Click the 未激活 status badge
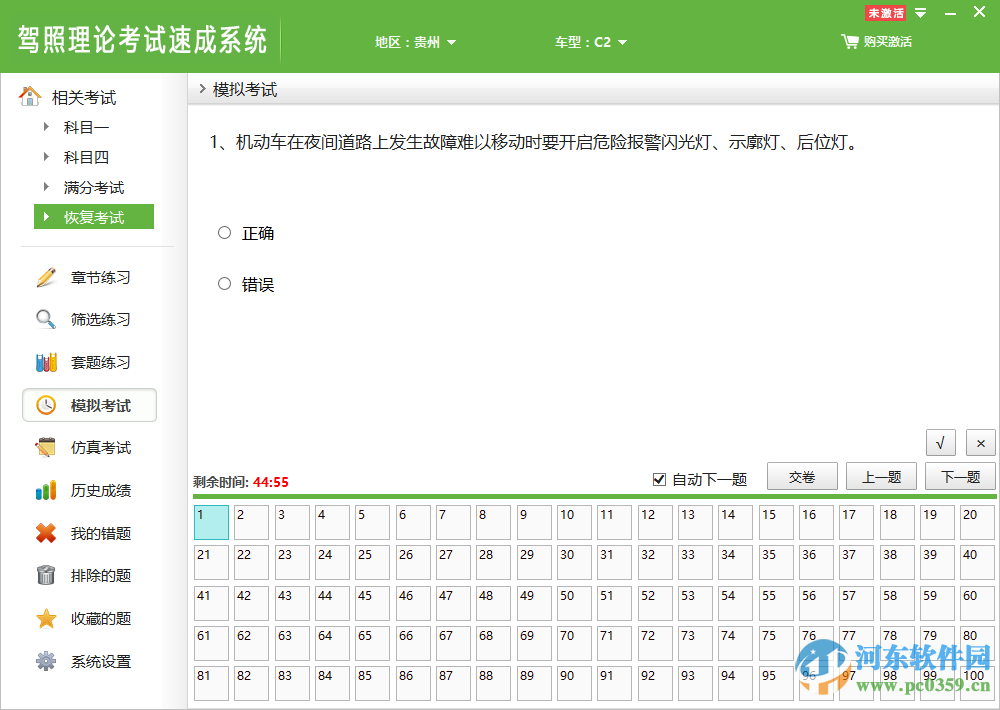Image resolution: width=1000 pixels, height=710 pixels. coord(885,13)
